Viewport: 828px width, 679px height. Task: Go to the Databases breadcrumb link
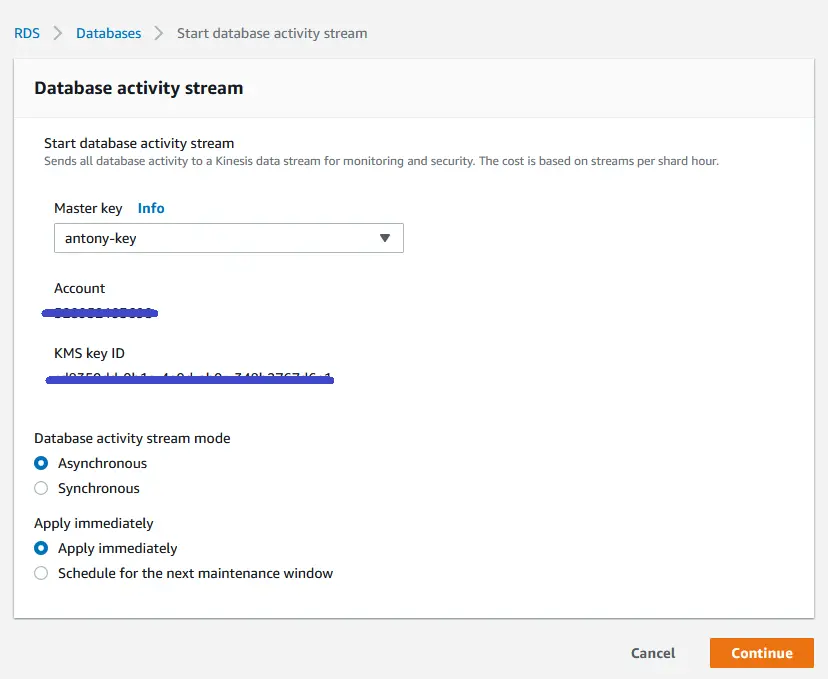coord(108,33)
